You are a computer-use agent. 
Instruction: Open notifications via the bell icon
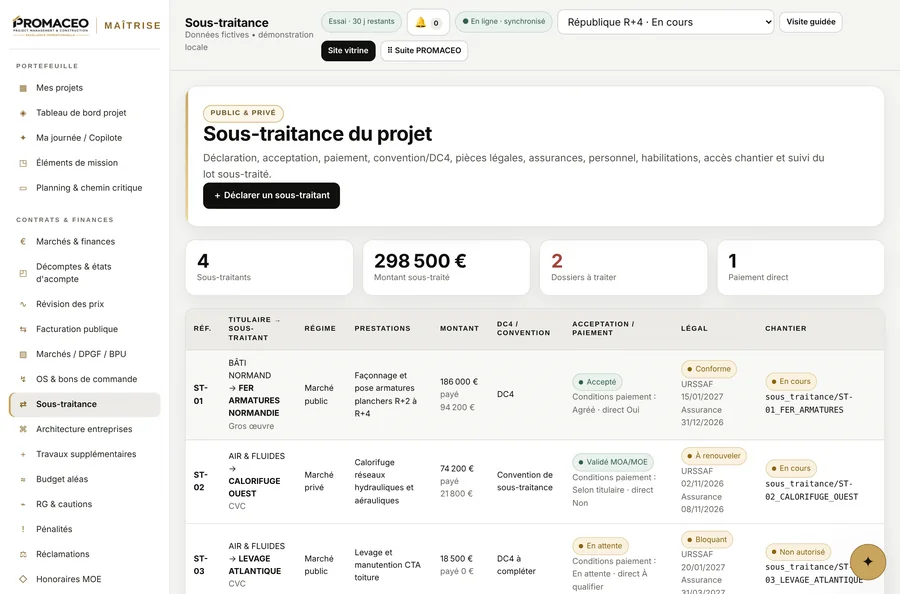click(x=428, y=22)
